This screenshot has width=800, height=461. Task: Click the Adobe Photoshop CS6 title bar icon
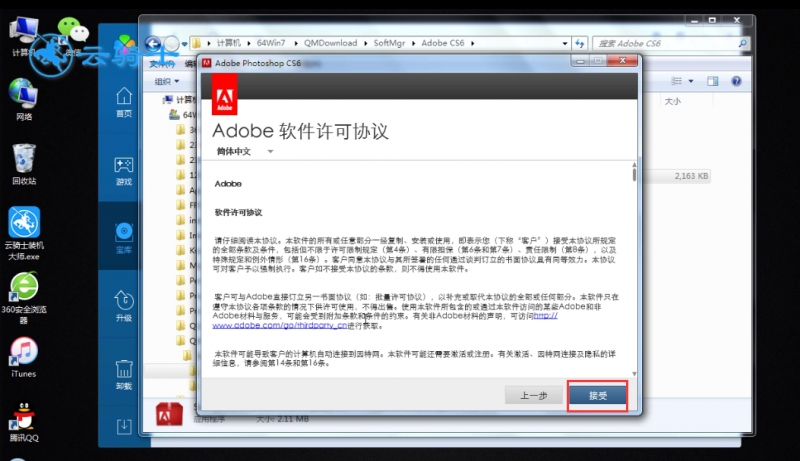(x=207, y=63)
